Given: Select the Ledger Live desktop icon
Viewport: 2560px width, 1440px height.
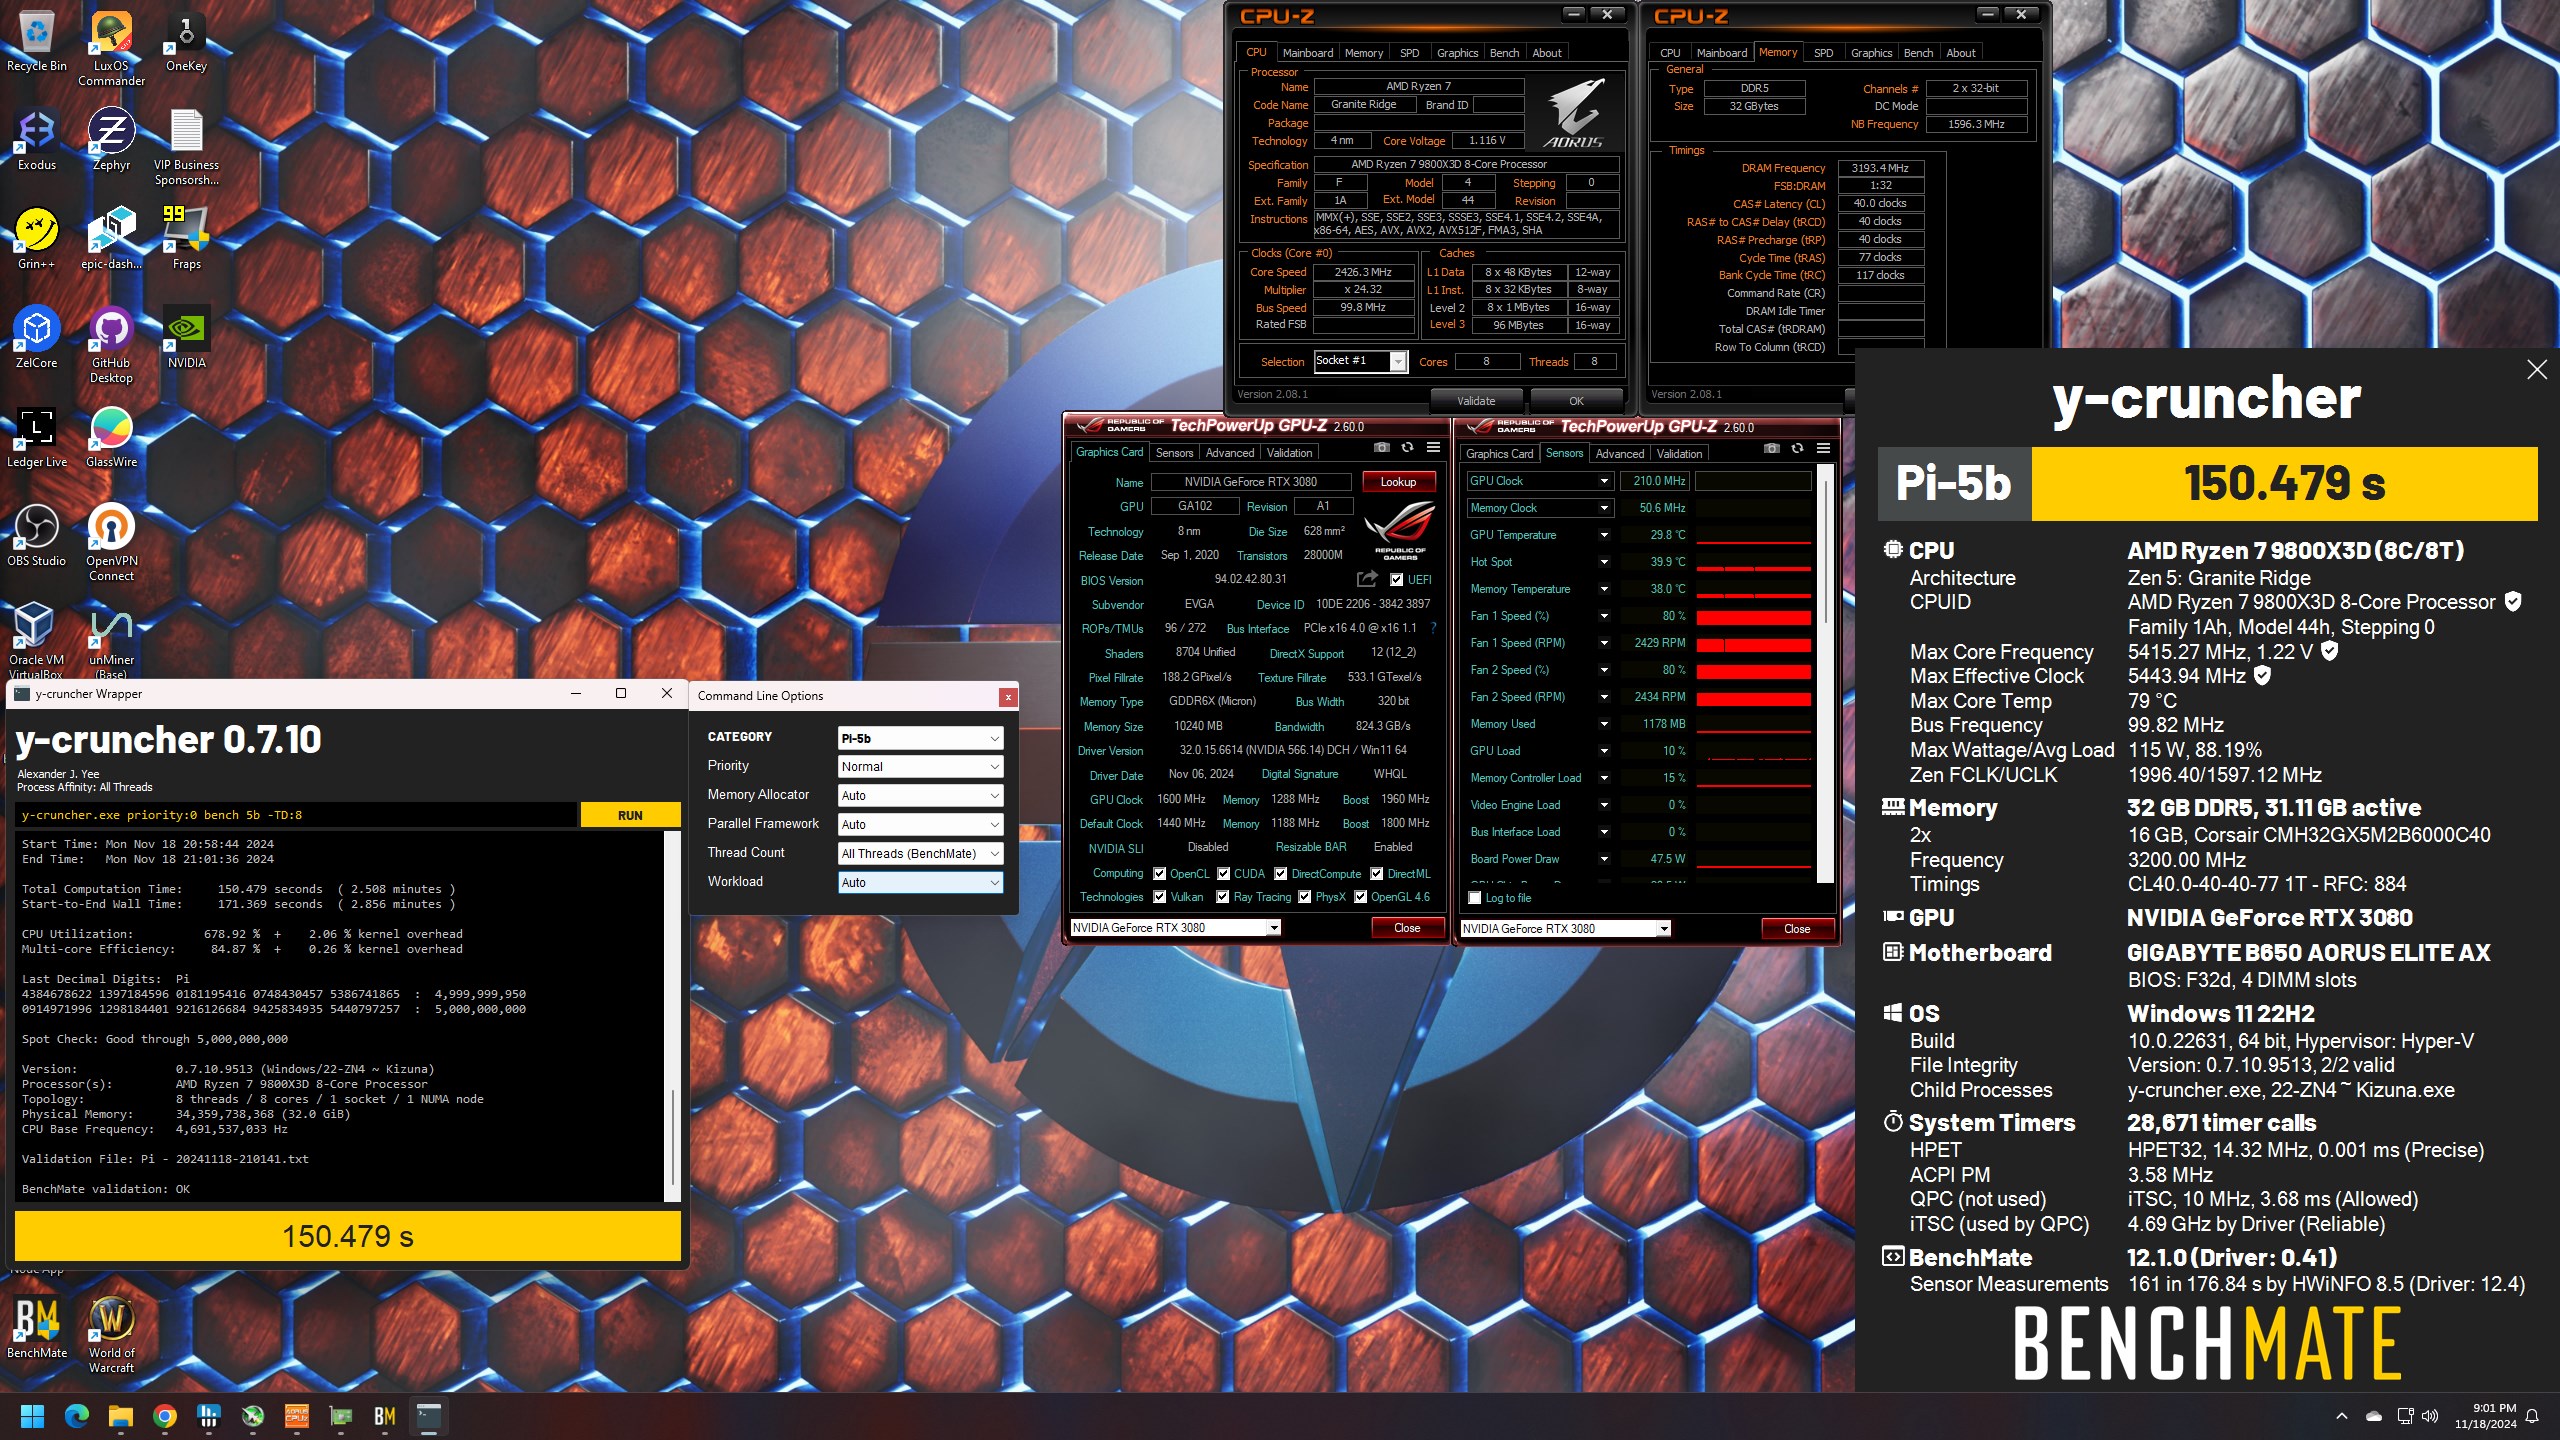Looking at the screenshot, I should [37, 437].
